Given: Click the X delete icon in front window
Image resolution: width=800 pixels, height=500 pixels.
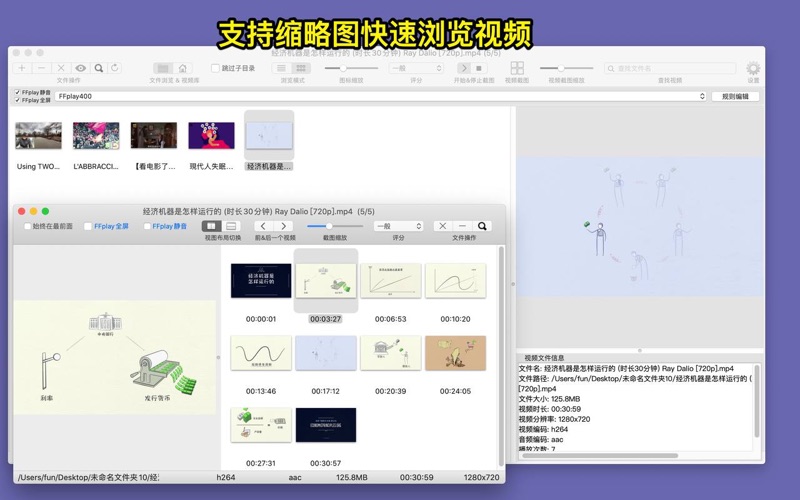Looking at the screenshot, I should pyautogui.click(x=443, y=226).
